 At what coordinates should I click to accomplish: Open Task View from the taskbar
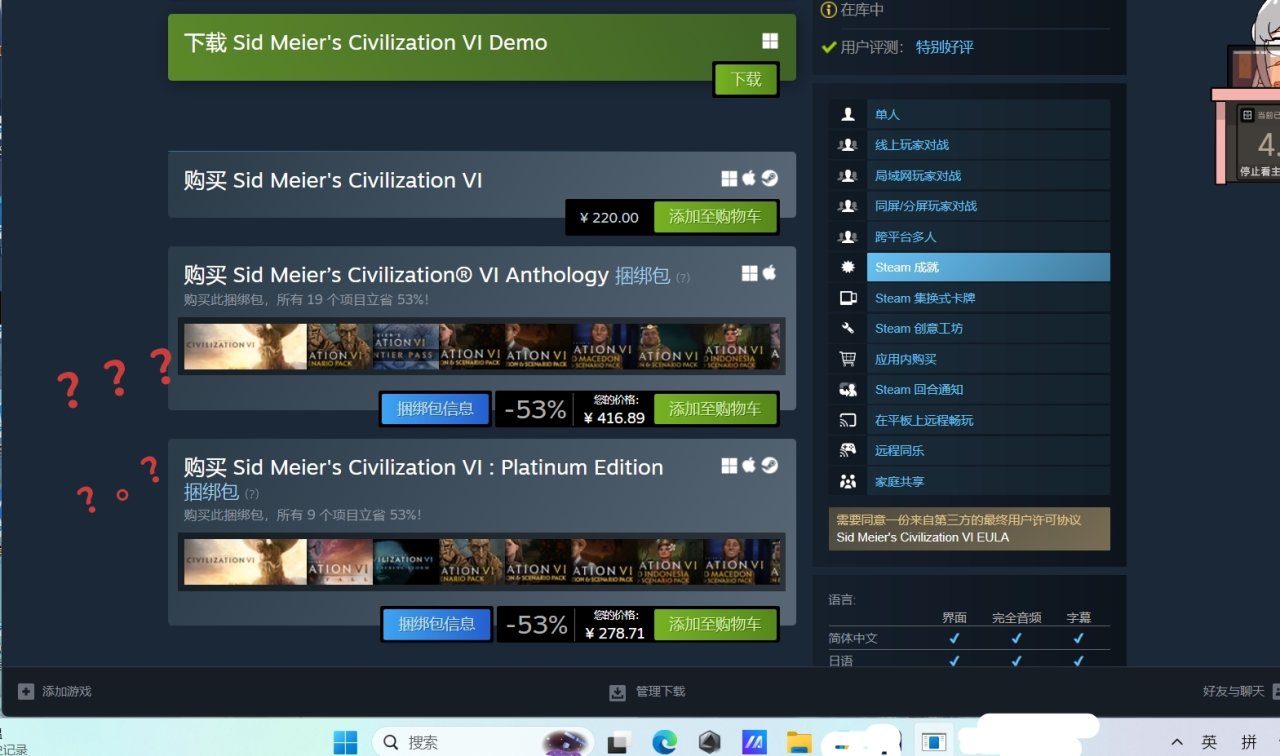click(619, 742)
